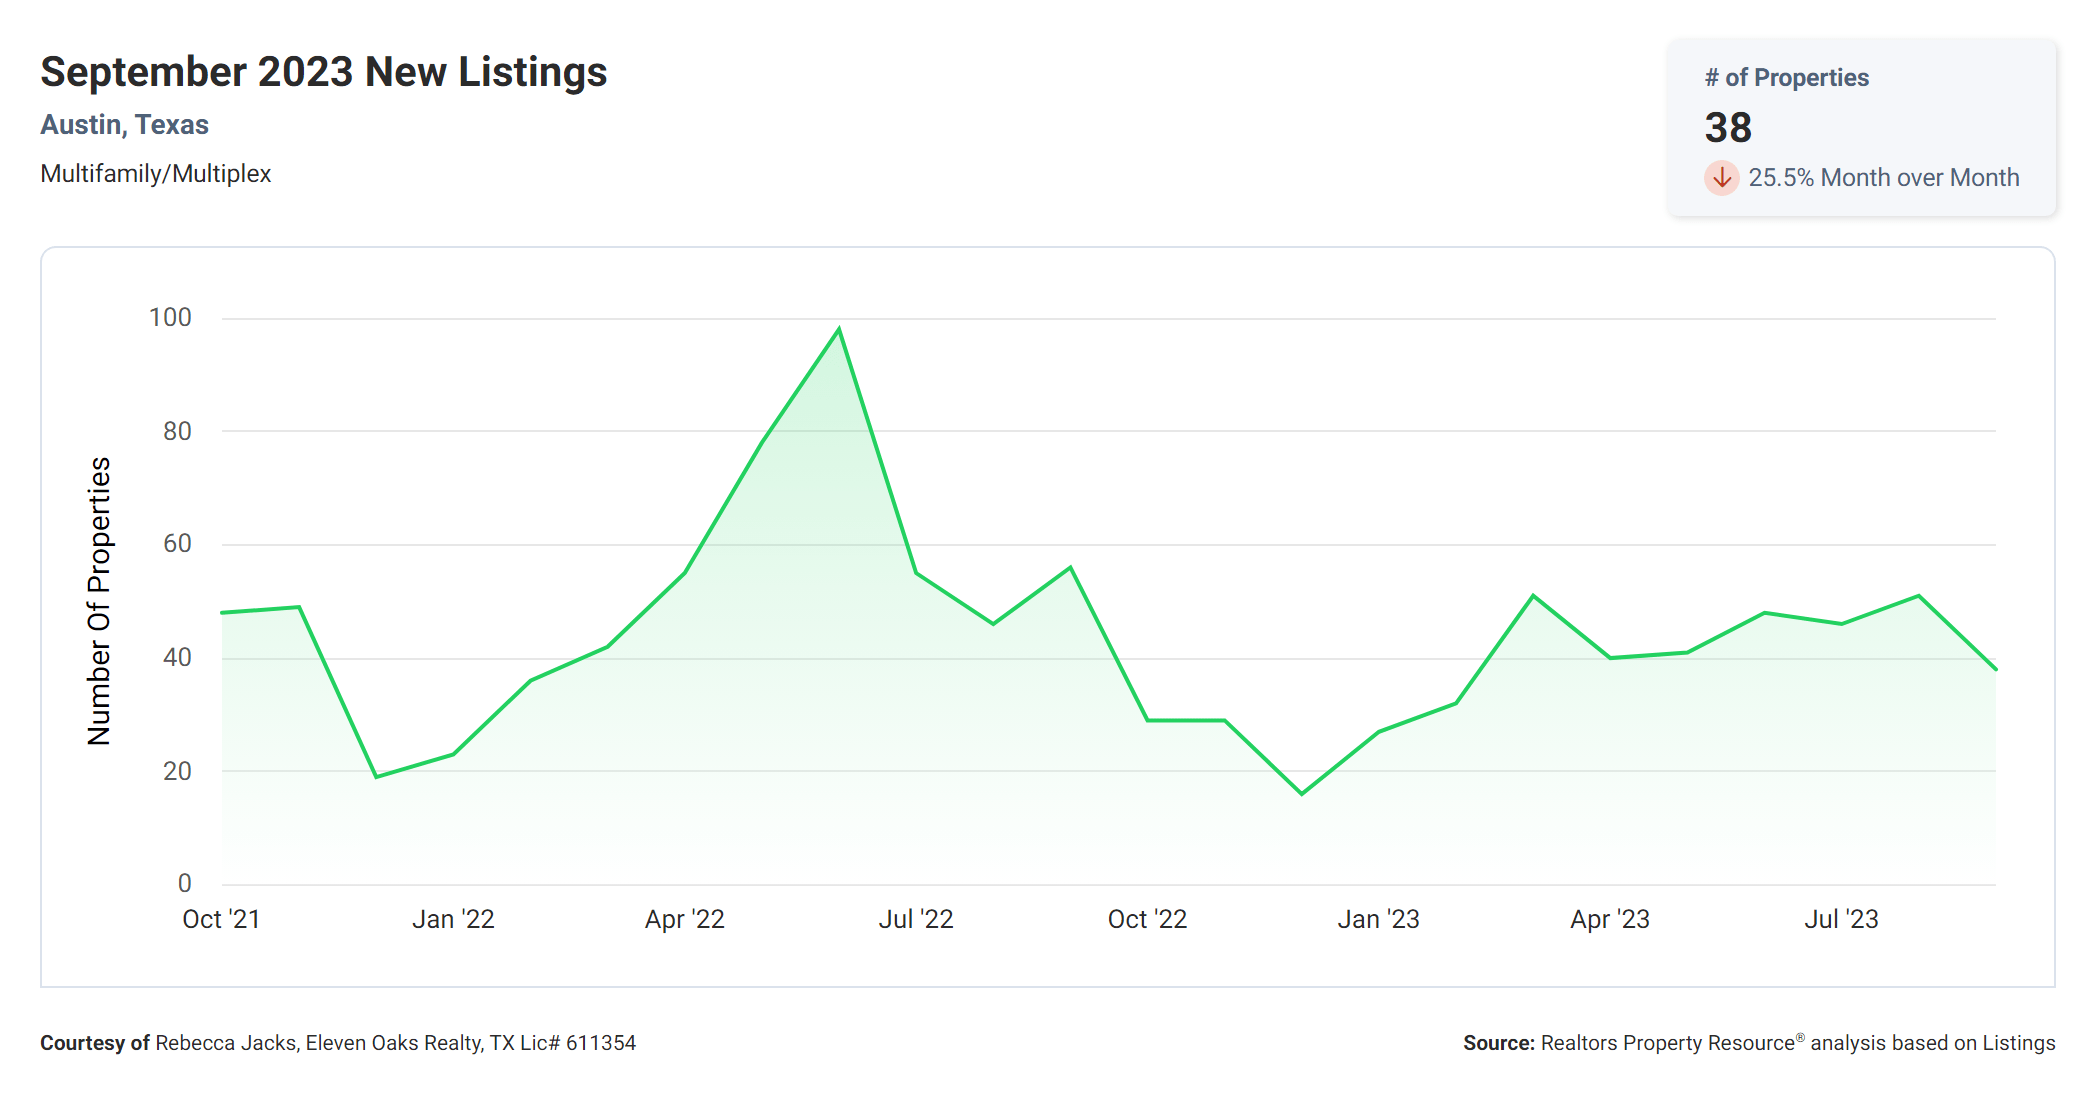Click the Jan '22 x-axis label

tap(453, 919)
